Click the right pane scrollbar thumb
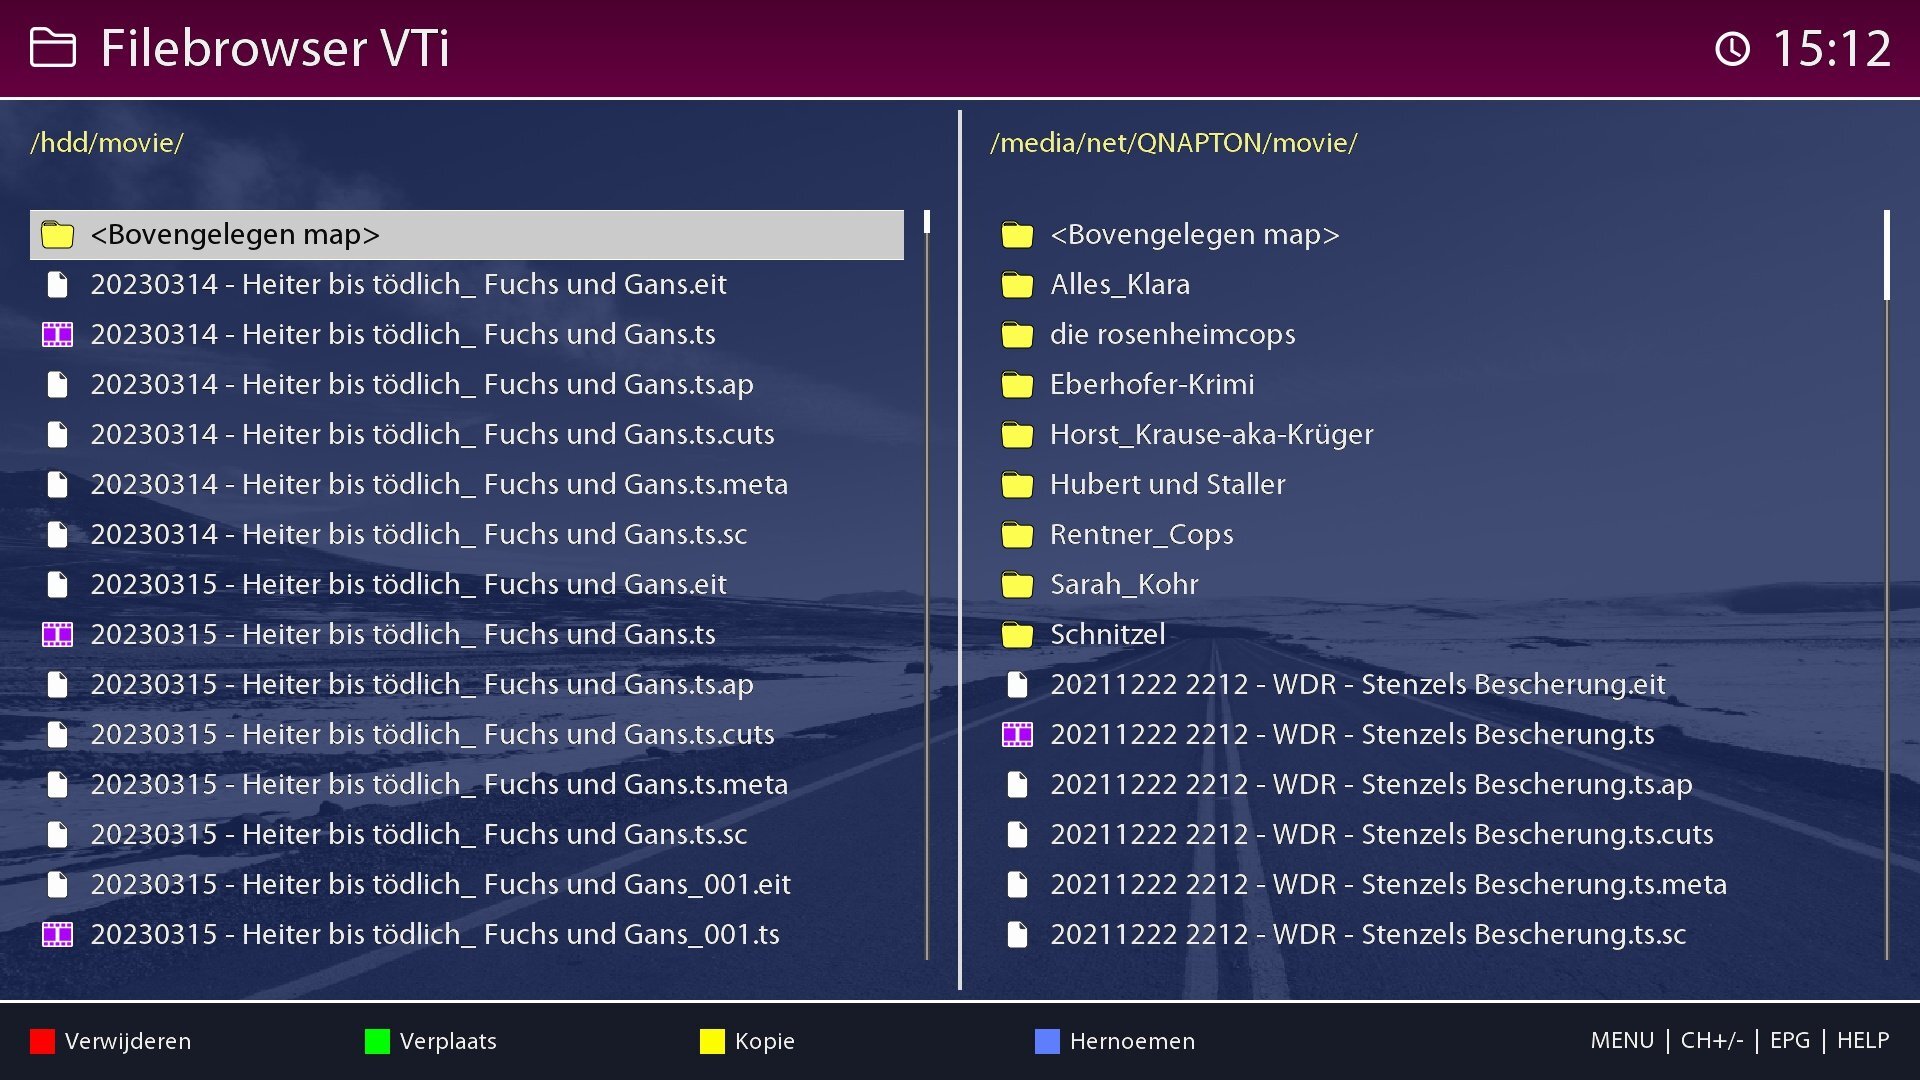The image size is (1920, 1080). [1886, 255]
